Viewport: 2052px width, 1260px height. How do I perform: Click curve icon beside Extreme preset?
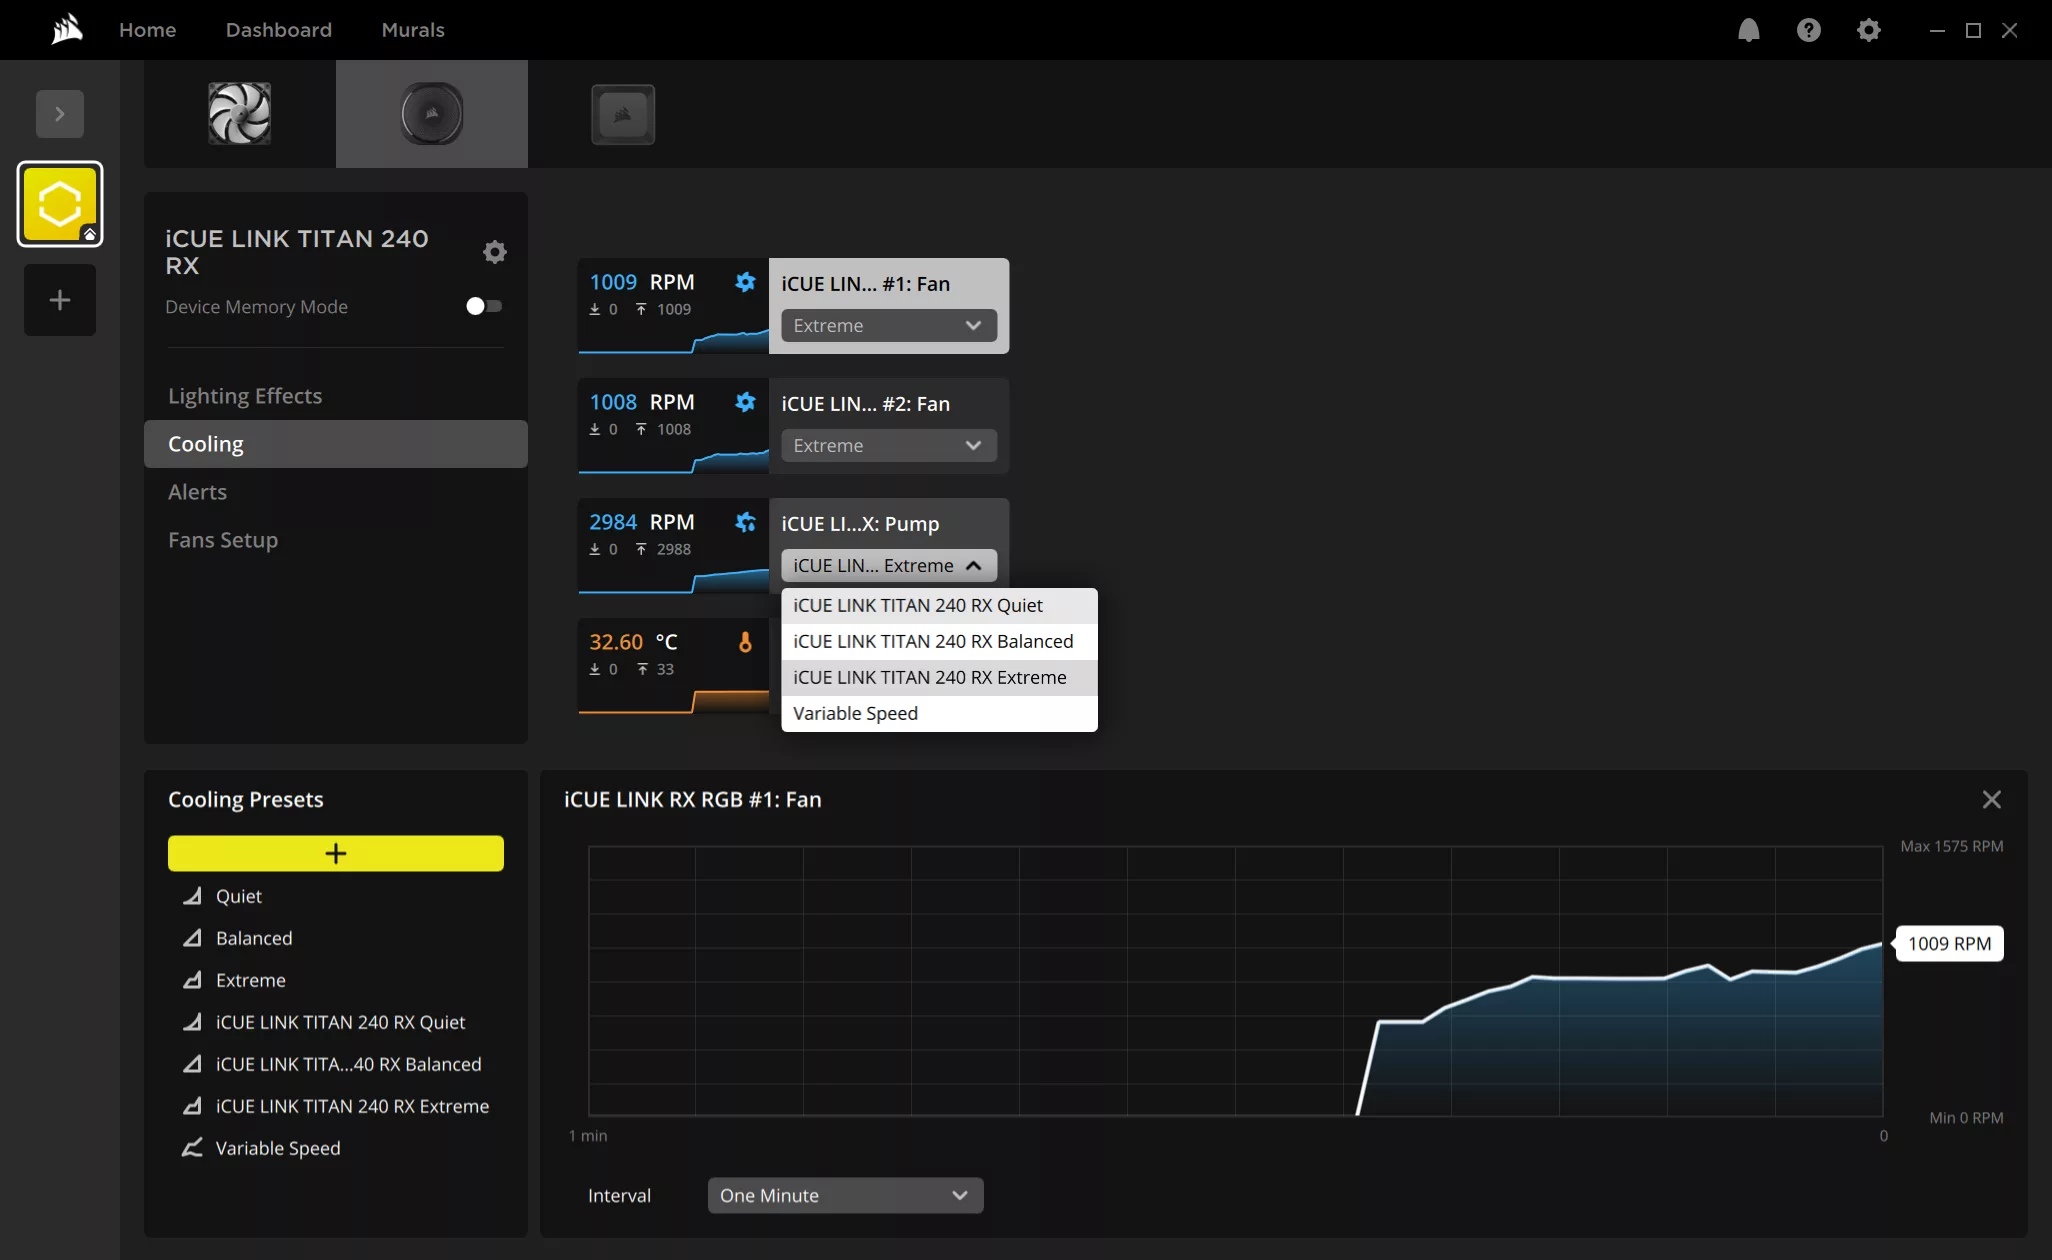point(192,980)
